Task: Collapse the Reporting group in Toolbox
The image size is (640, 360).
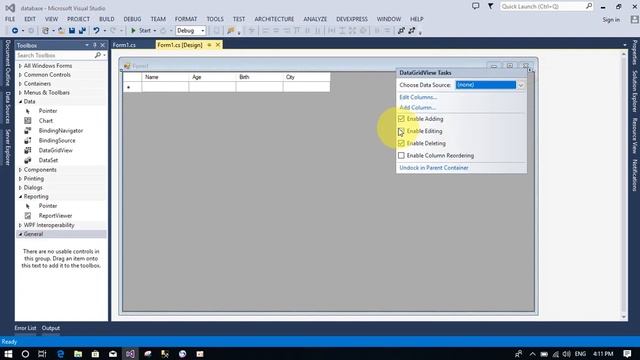Action: (20, 197)
